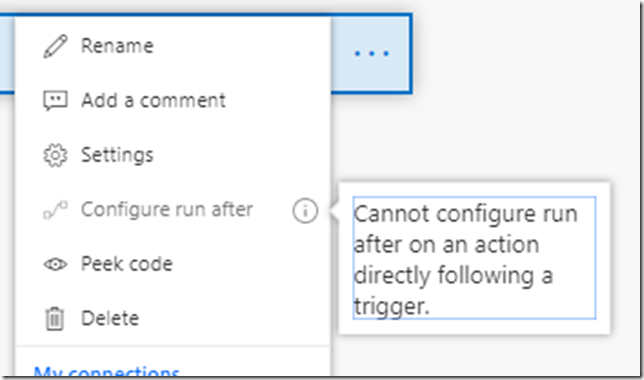The height and width of the screenshot is (380, 644).
Task: Click the info circle beside Configure run after
Action: click(x=305, y=211)
